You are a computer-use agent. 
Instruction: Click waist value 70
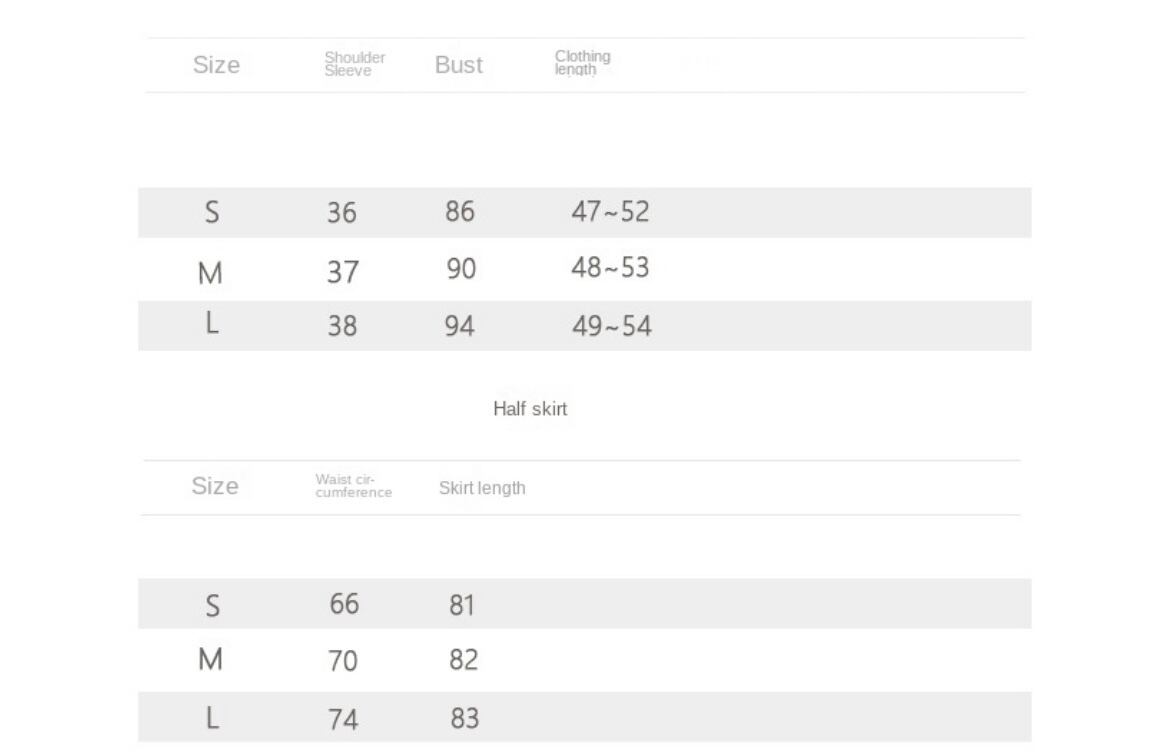click(x=343, y=661)
